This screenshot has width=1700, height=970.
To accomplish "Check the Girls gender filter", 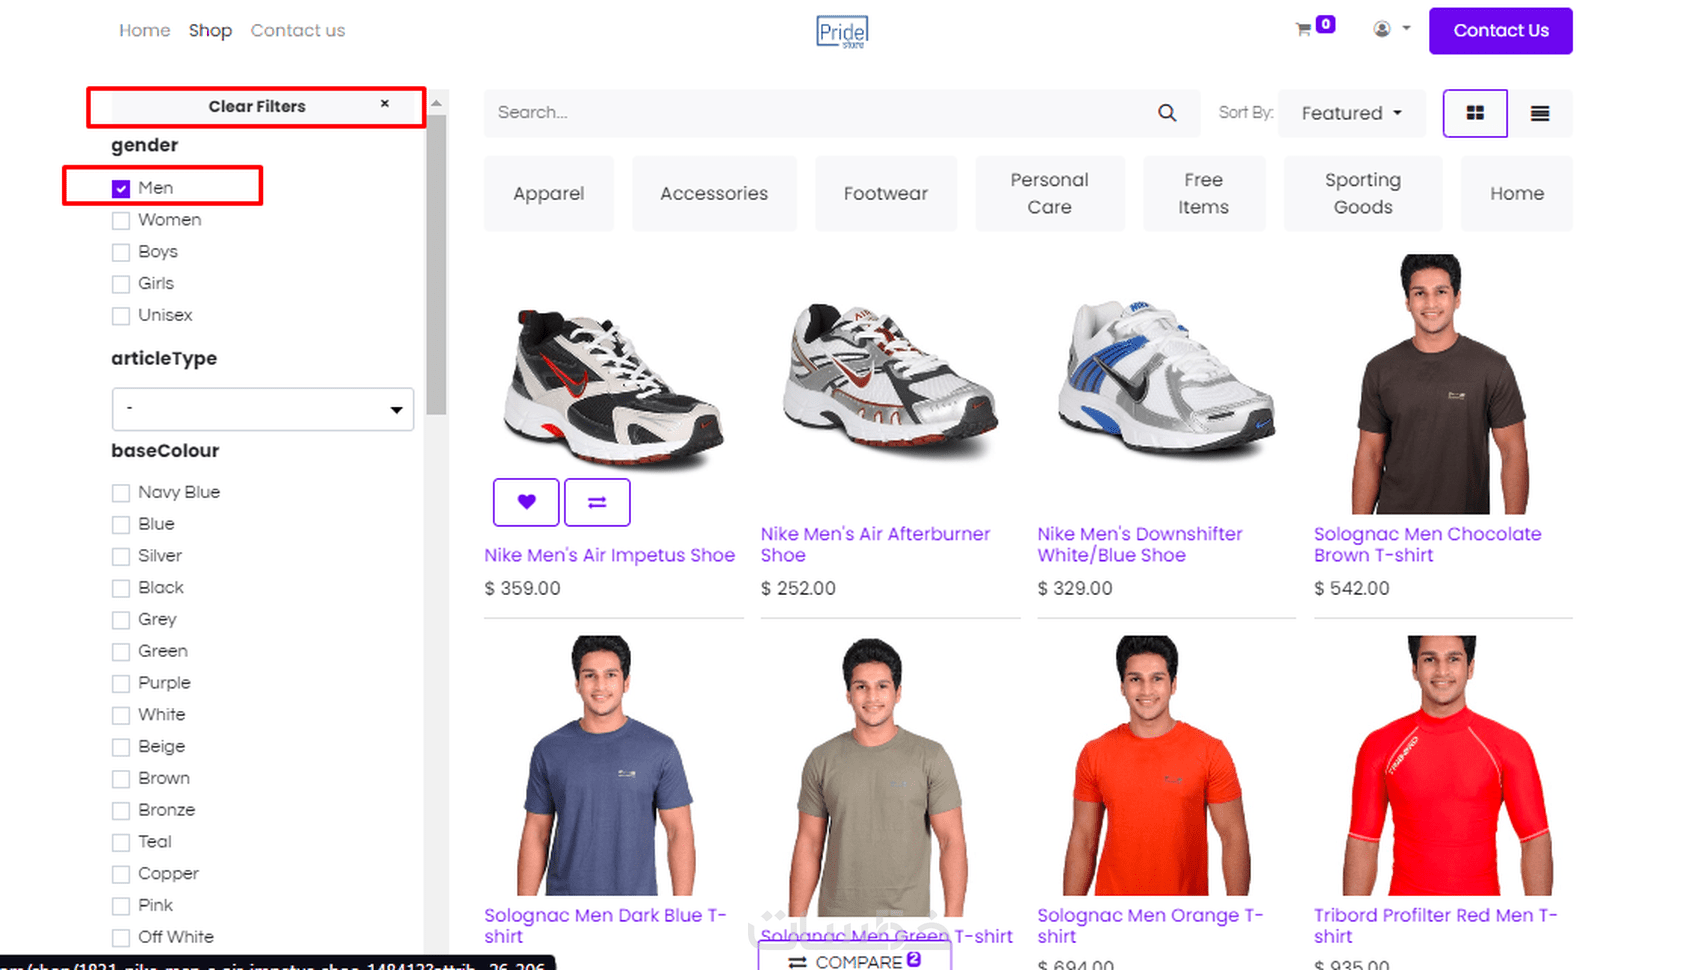I will pyautogui.click(x=121, y=284).
